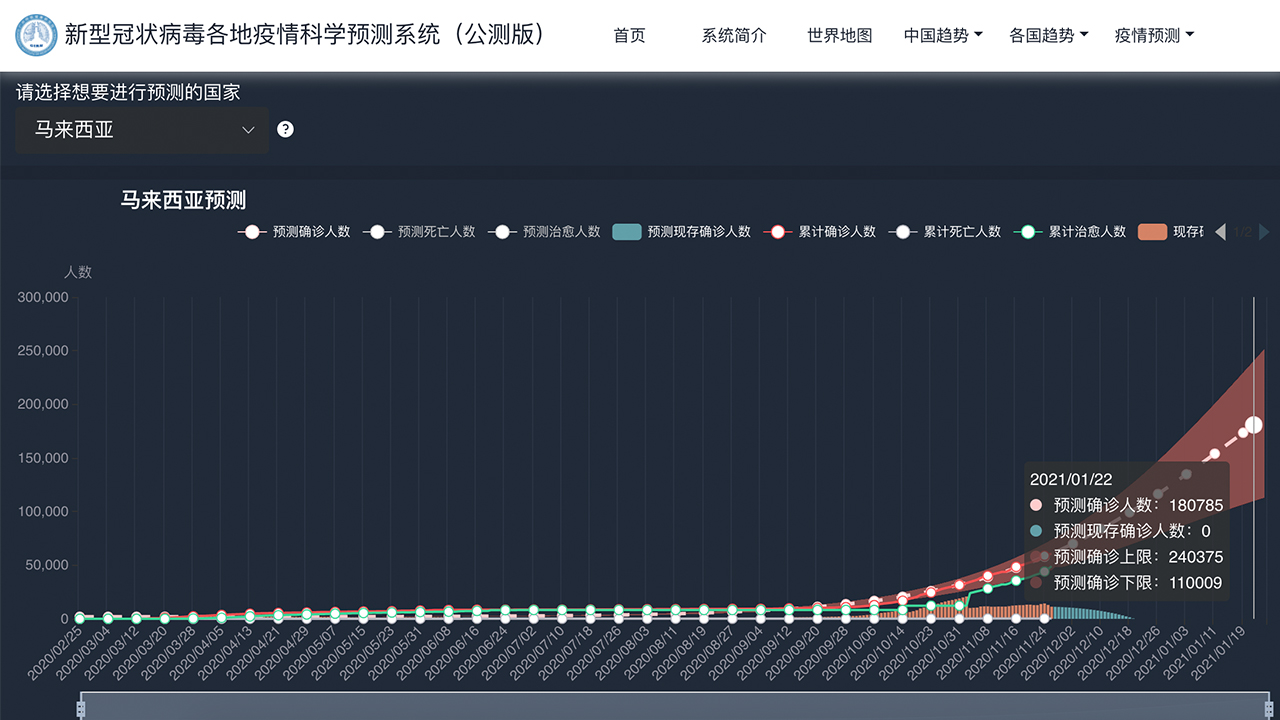Open the 世界地图 menu item

[x=840, y=35]
